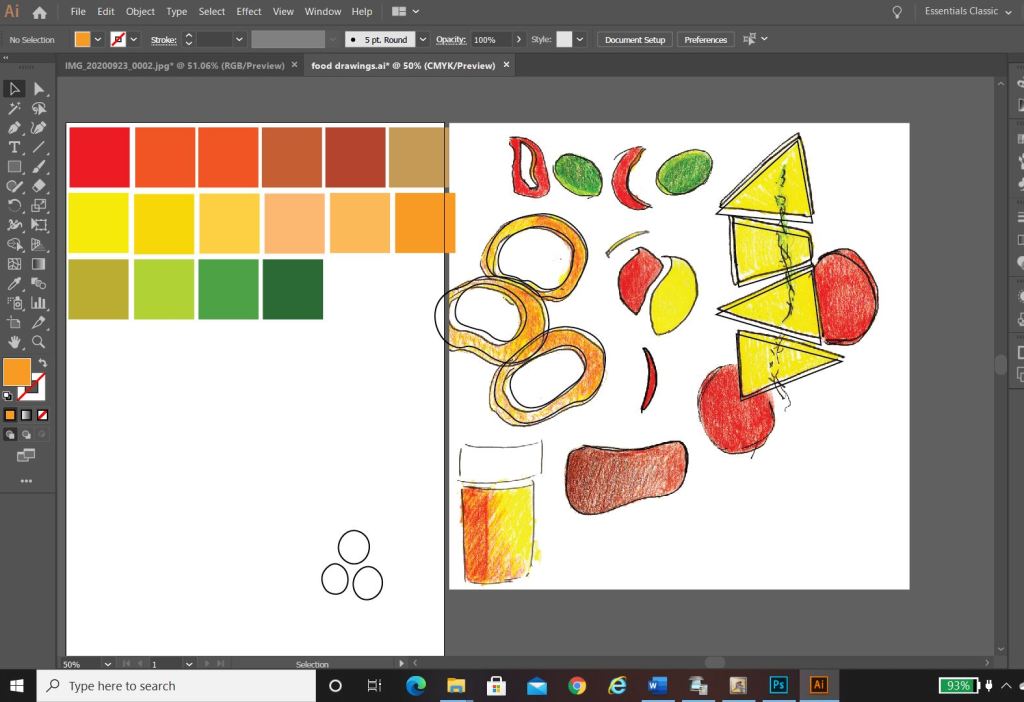The image size is (1024, 702).
Task: Click the Document Setup button
Action: (x=635, y=39)
